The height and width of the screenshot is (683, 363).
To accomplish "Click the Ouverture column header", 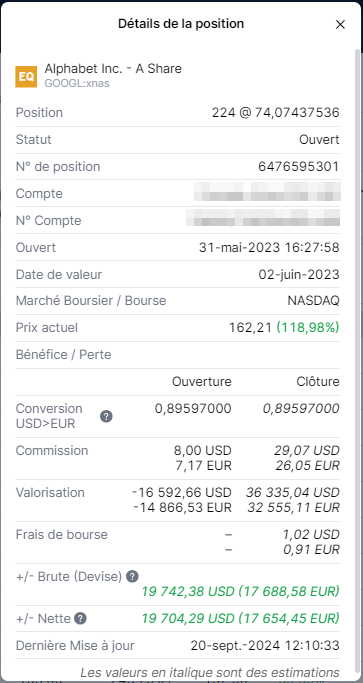I will click(202, 382).
